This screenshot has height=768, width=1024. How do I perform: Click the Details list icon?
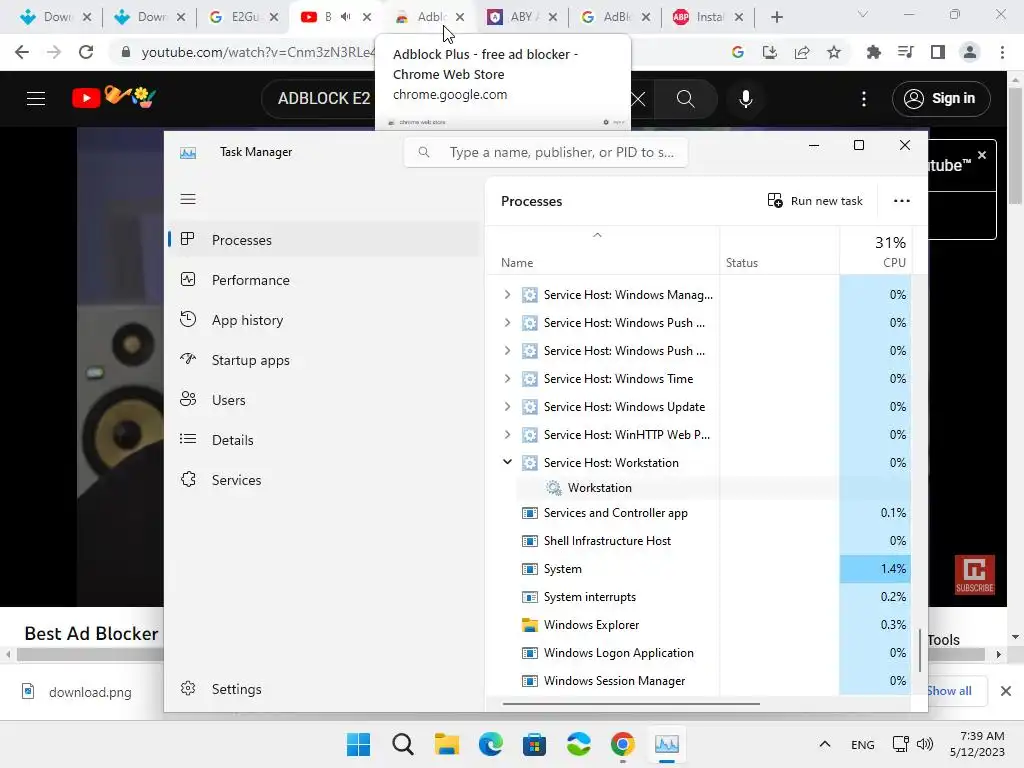(x=188, y=440)
